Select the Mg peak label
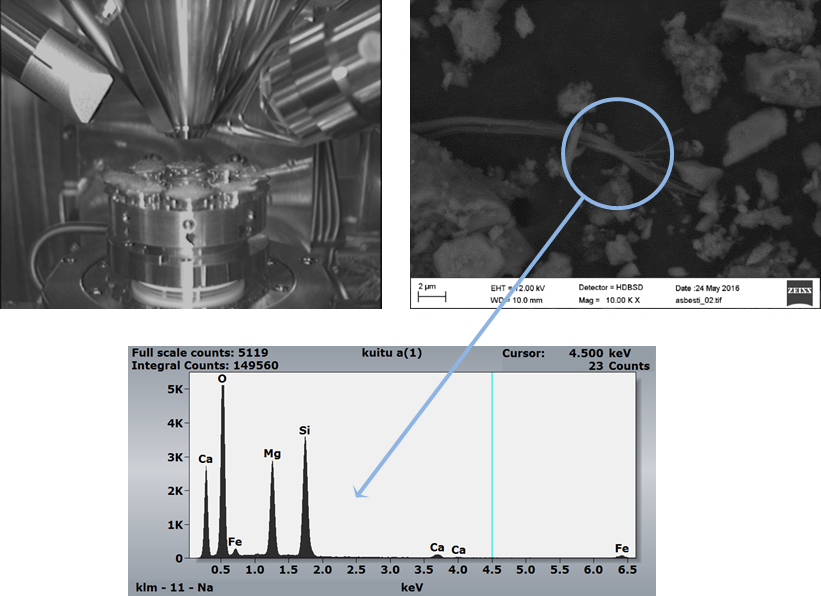 click(x=272, y=454)
